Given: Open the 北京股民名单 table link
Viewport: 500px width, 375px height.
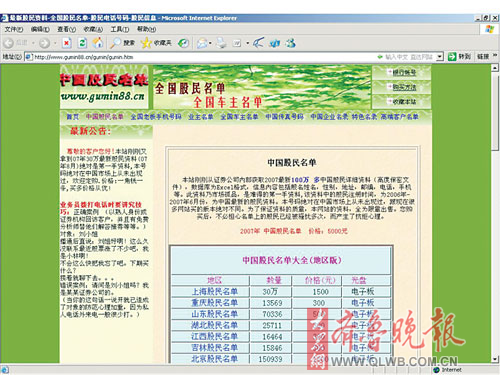Looking at the screenshot, I should tap(214, 359).
